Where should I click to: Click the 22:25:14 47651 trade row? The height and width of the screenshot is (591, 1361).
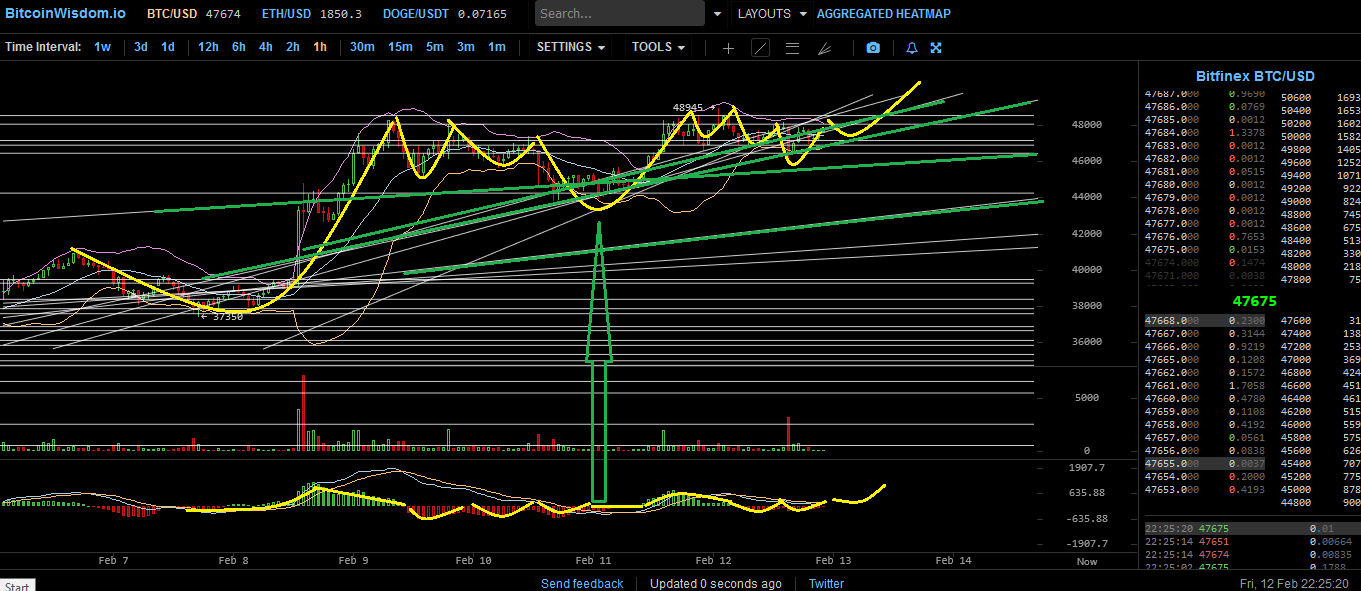tap(1251, 541)
